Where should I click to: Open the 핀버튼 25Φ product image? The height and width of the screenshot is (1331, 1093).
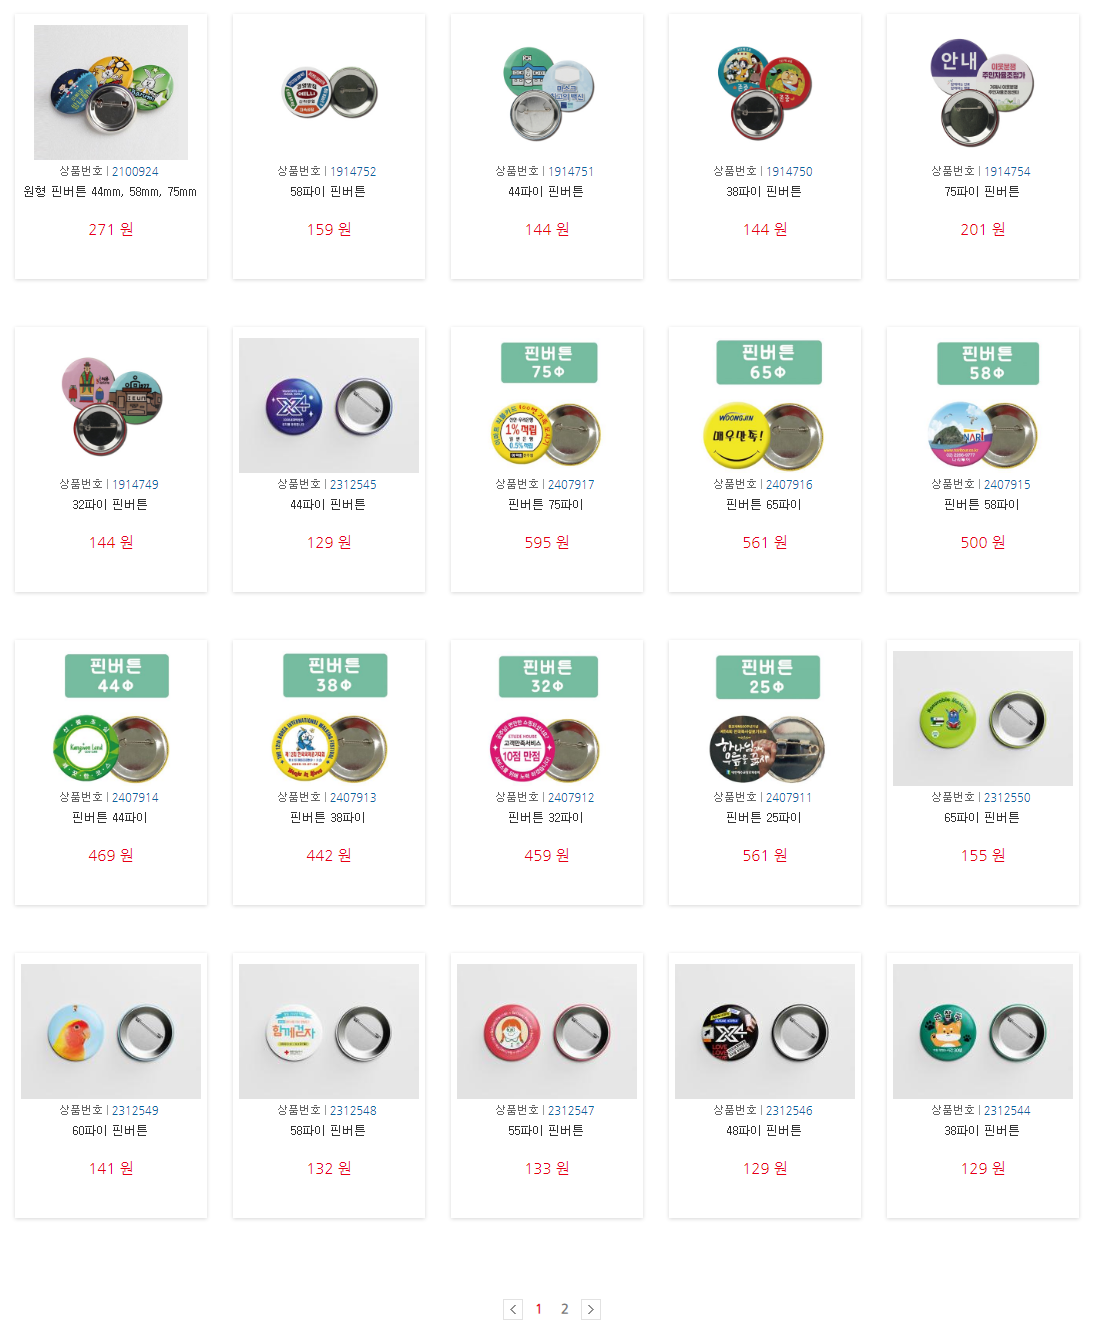765,718
